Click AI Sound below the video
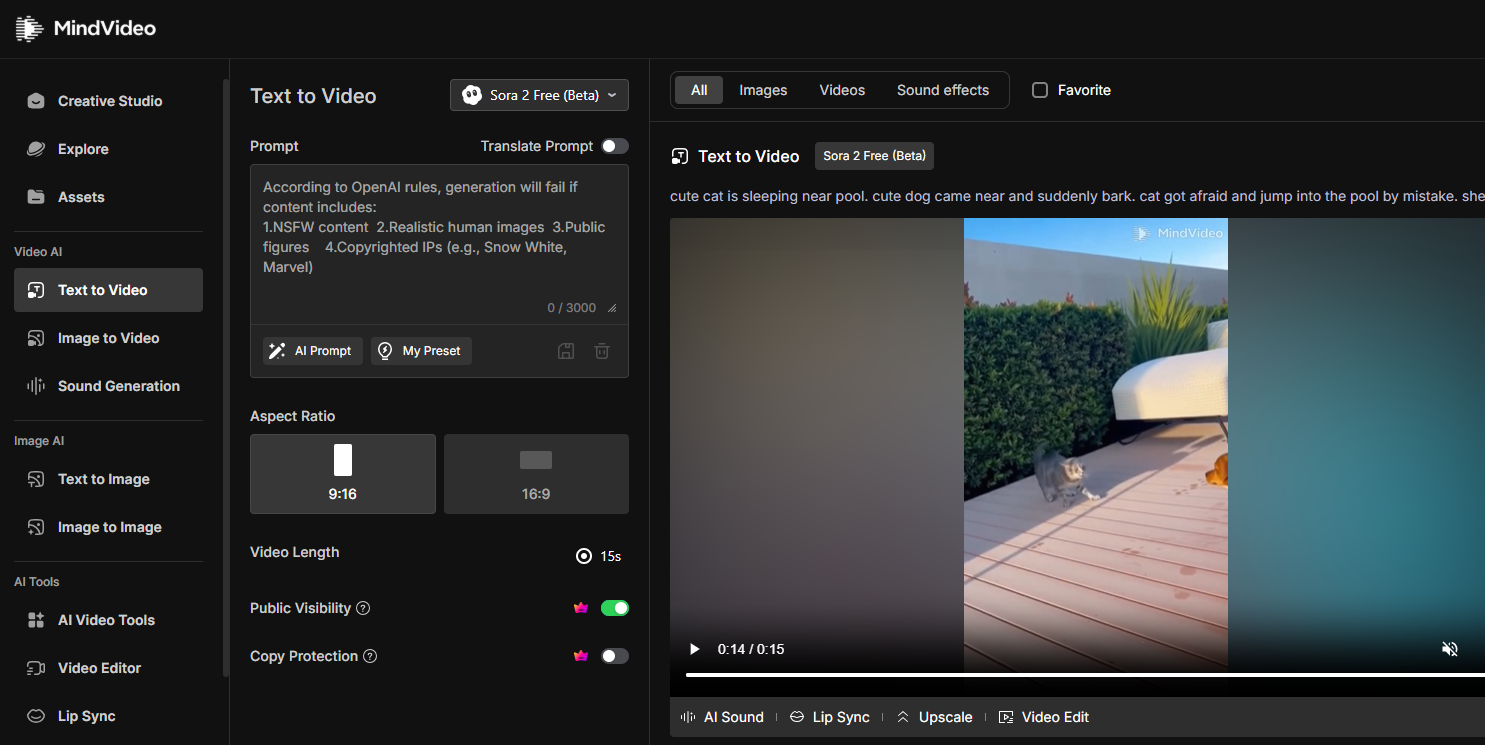This screenshot has height=745, width=1485. [x=722, y=717]
